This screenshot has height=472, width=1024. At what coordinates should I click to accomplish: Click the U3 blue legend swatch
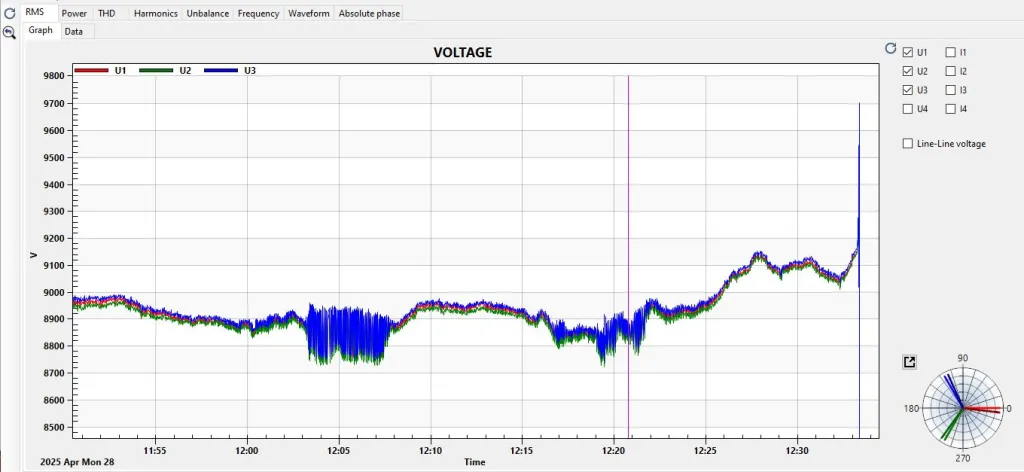(x=221, y=71)
